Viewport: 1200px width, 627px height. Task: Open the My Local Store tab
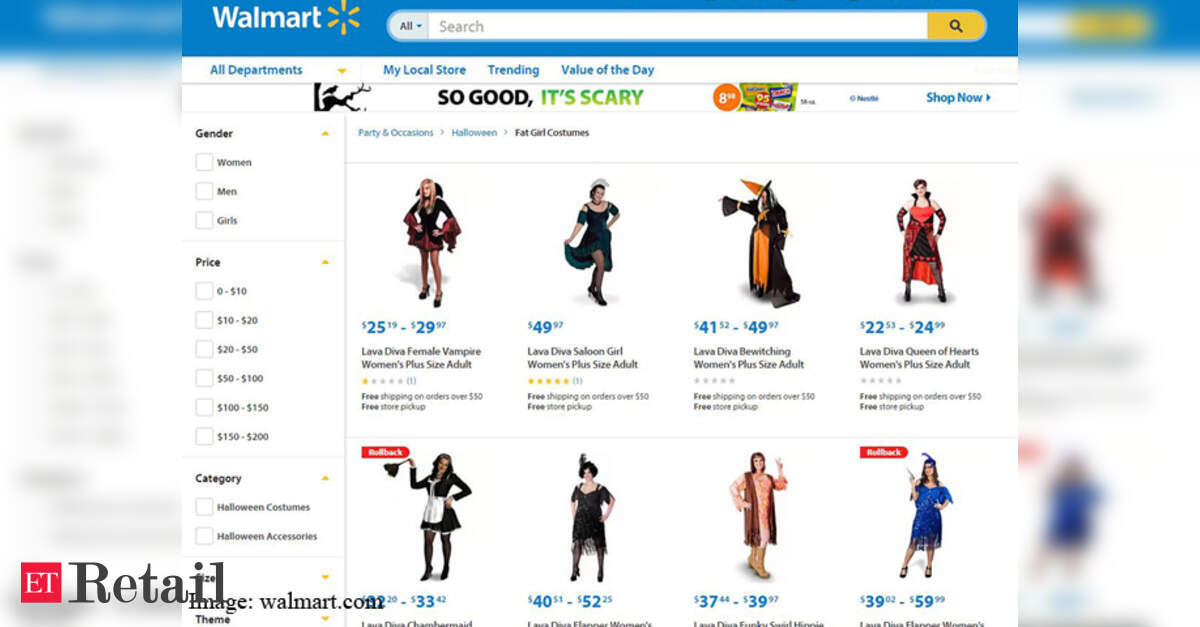424,70
